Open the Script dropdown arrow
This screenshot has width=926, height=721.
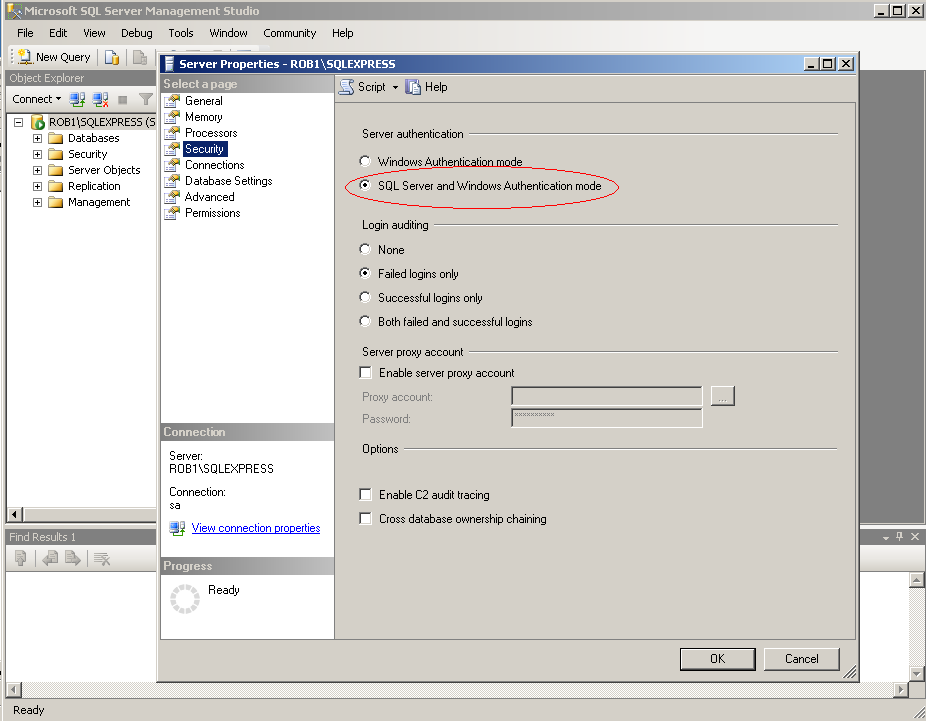pyautogui.click(x=395, y=87)
